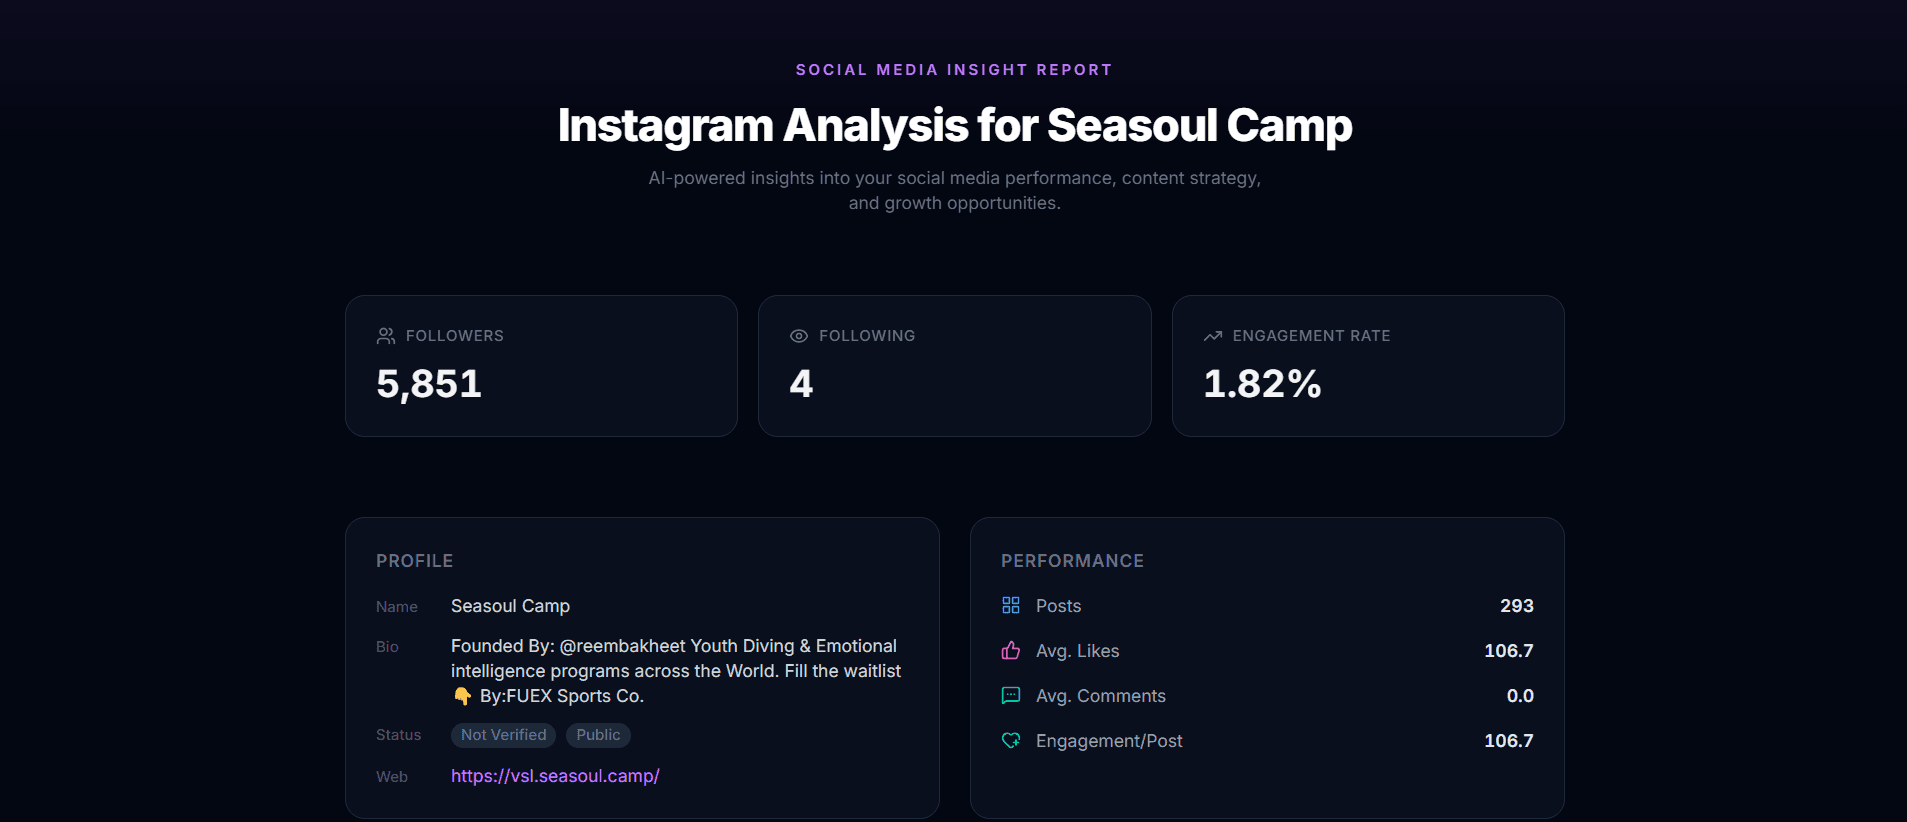The image size is (1907, 822).
Task: Click the Avg. Comments speech bubble icon
Action: pyautogui.click(x=1011, y=695)
